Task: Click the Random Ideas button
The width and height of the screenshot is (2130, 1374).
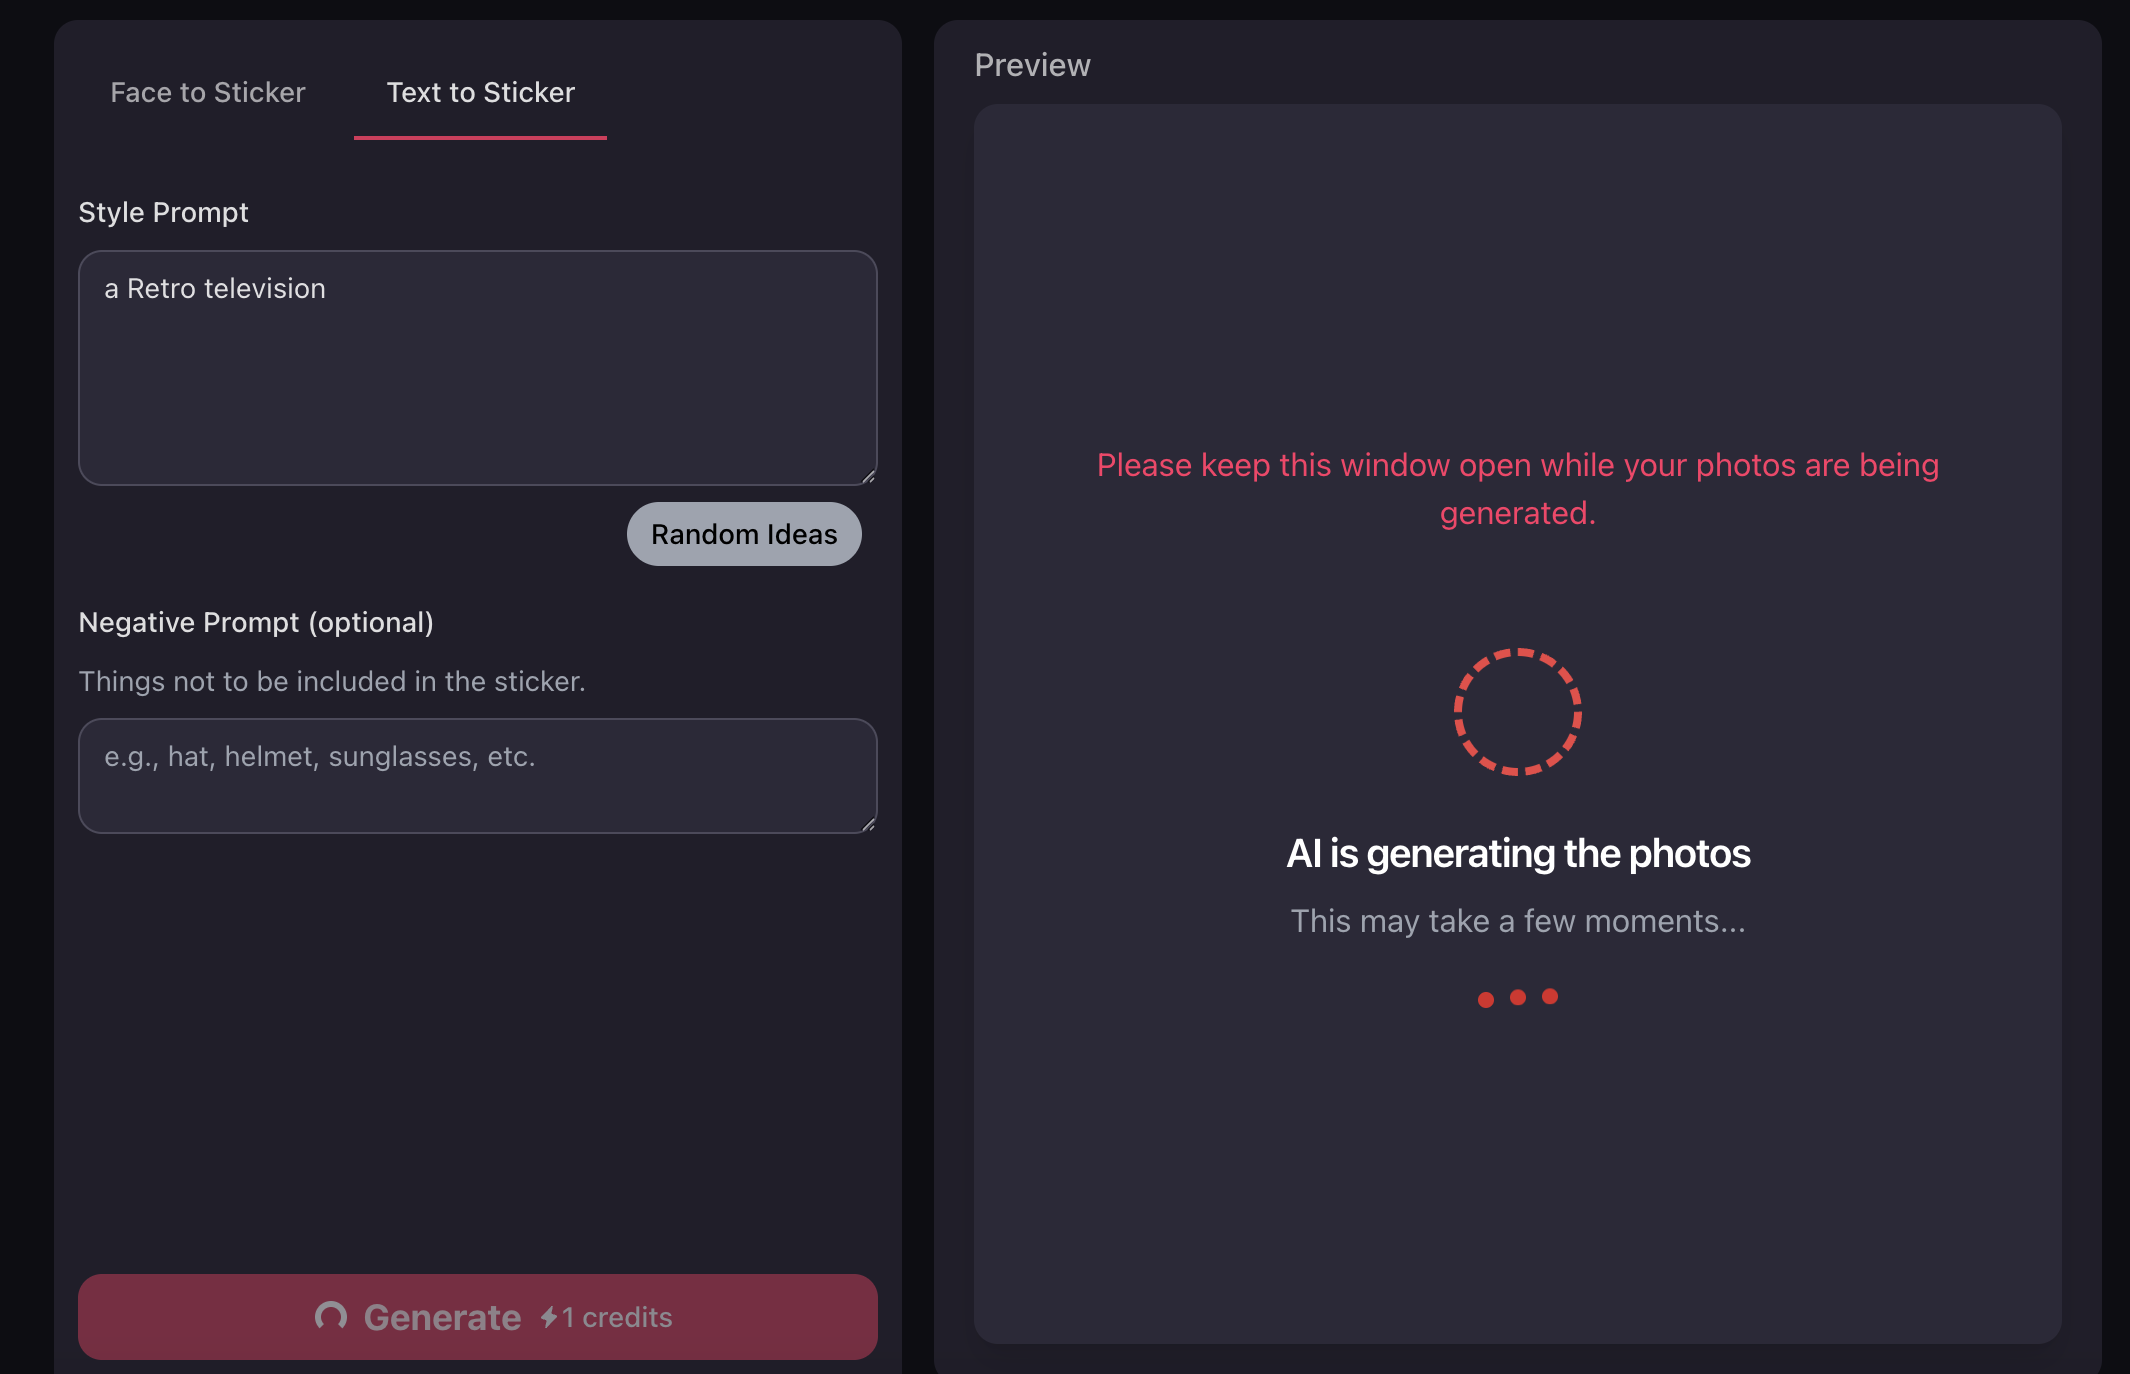Action: tap(744, 534)
